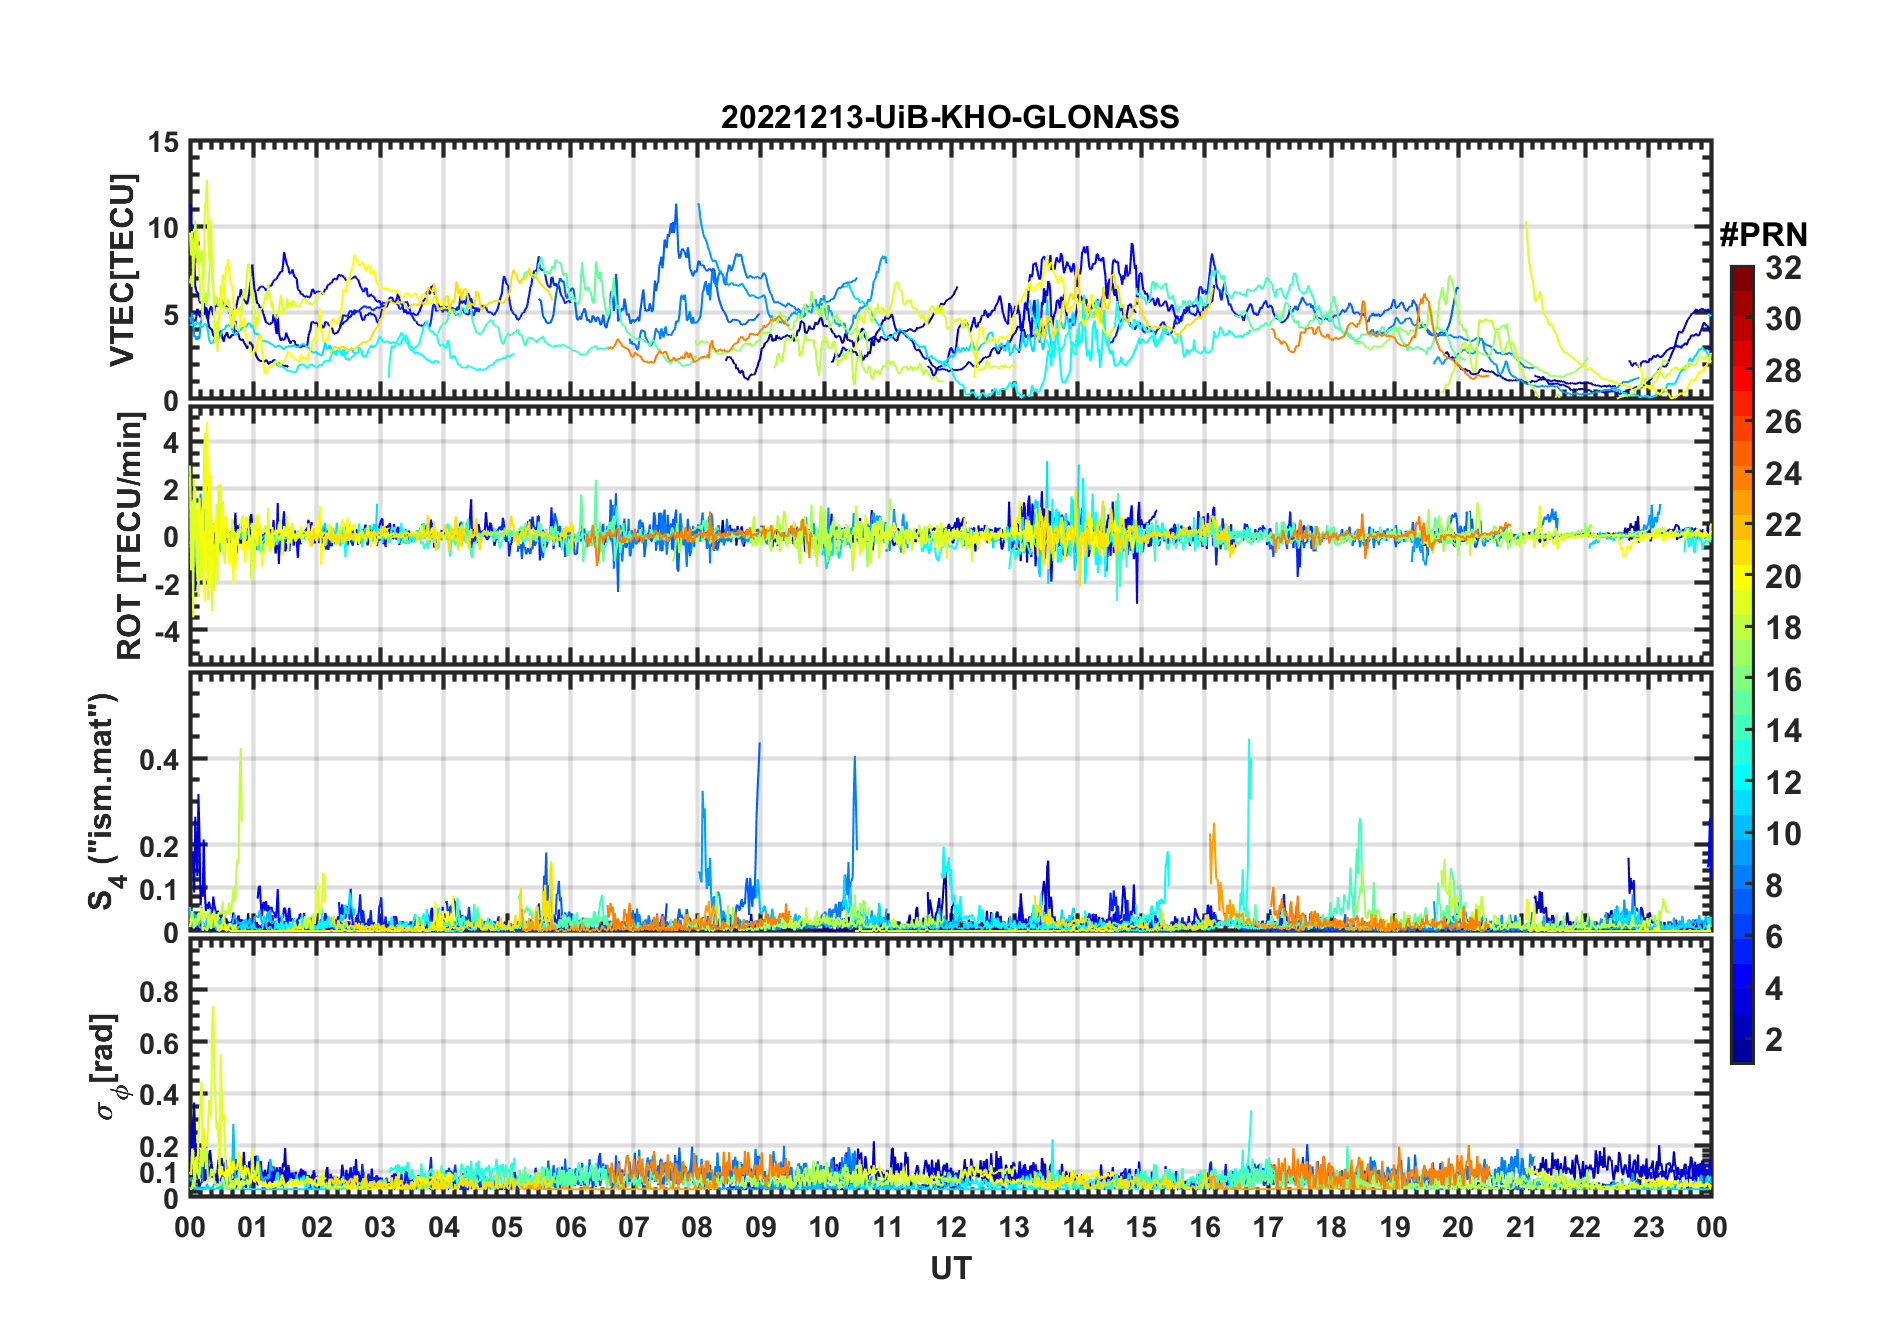Click the "ROT [TECU/min]" y-axis label
The width and height of the screenshot is (1902, 1330).
point(129,535)
